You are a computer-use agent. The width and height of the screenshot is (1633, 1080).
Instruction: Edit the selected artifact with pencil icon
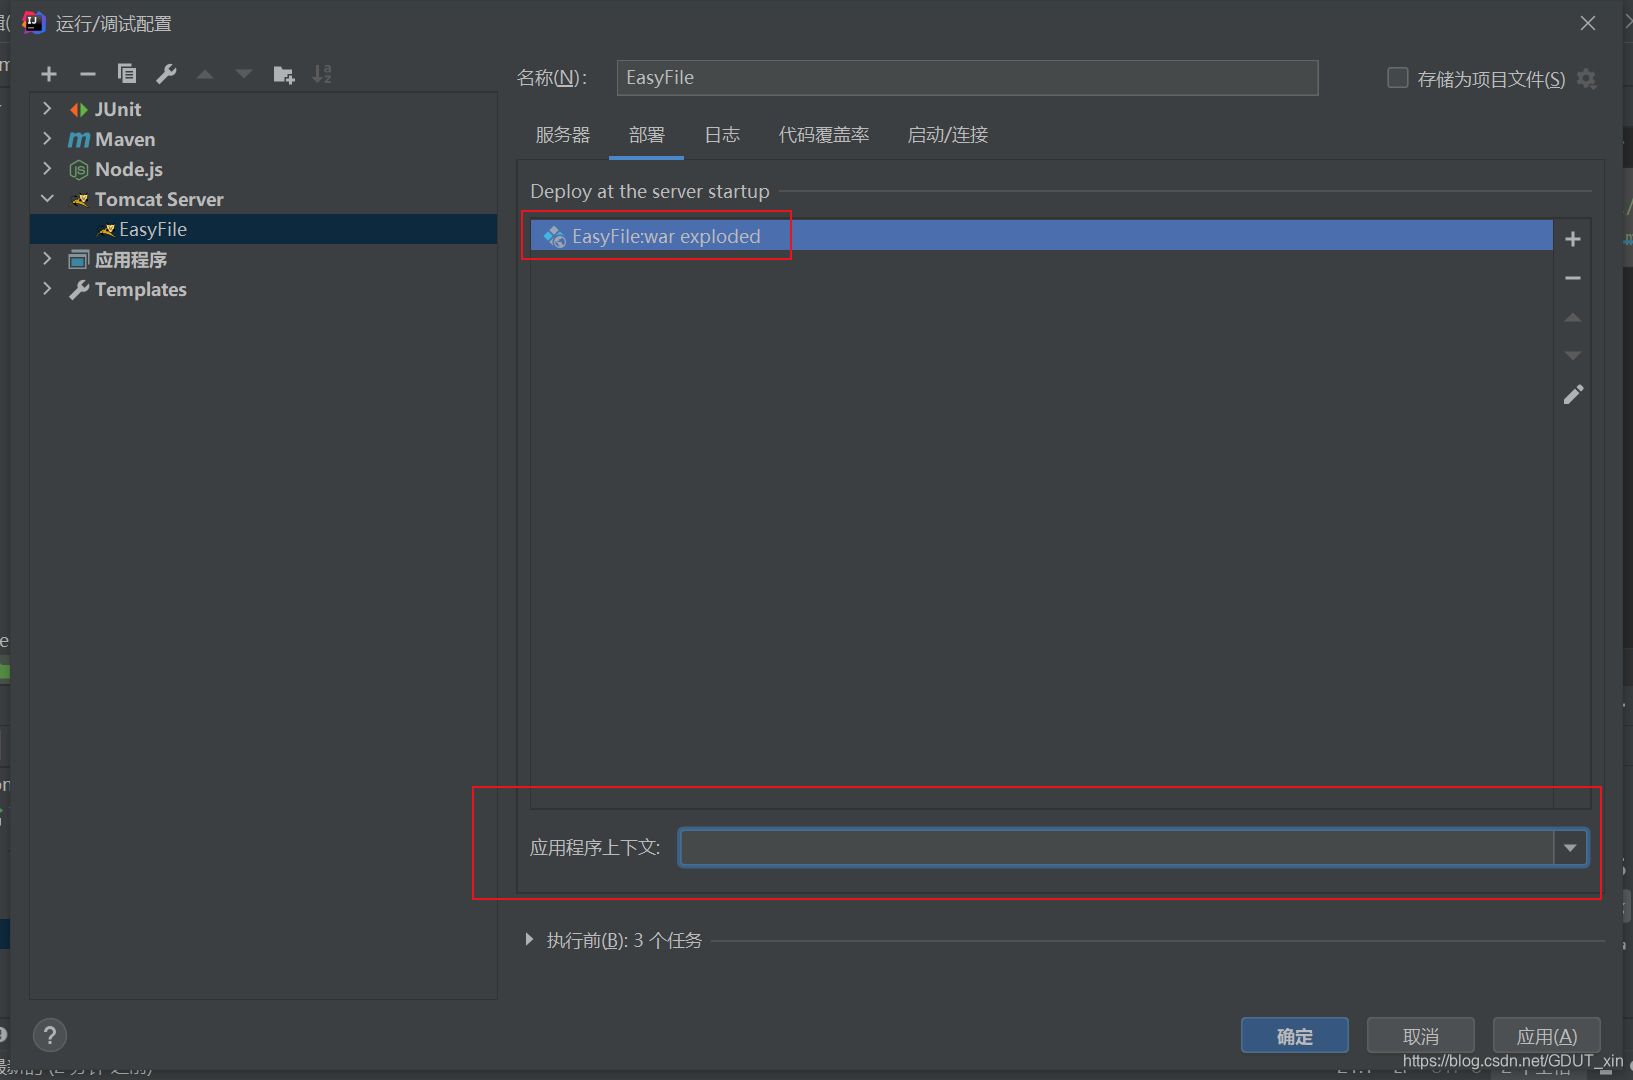pyautogui.click(x=1573, y=395)
